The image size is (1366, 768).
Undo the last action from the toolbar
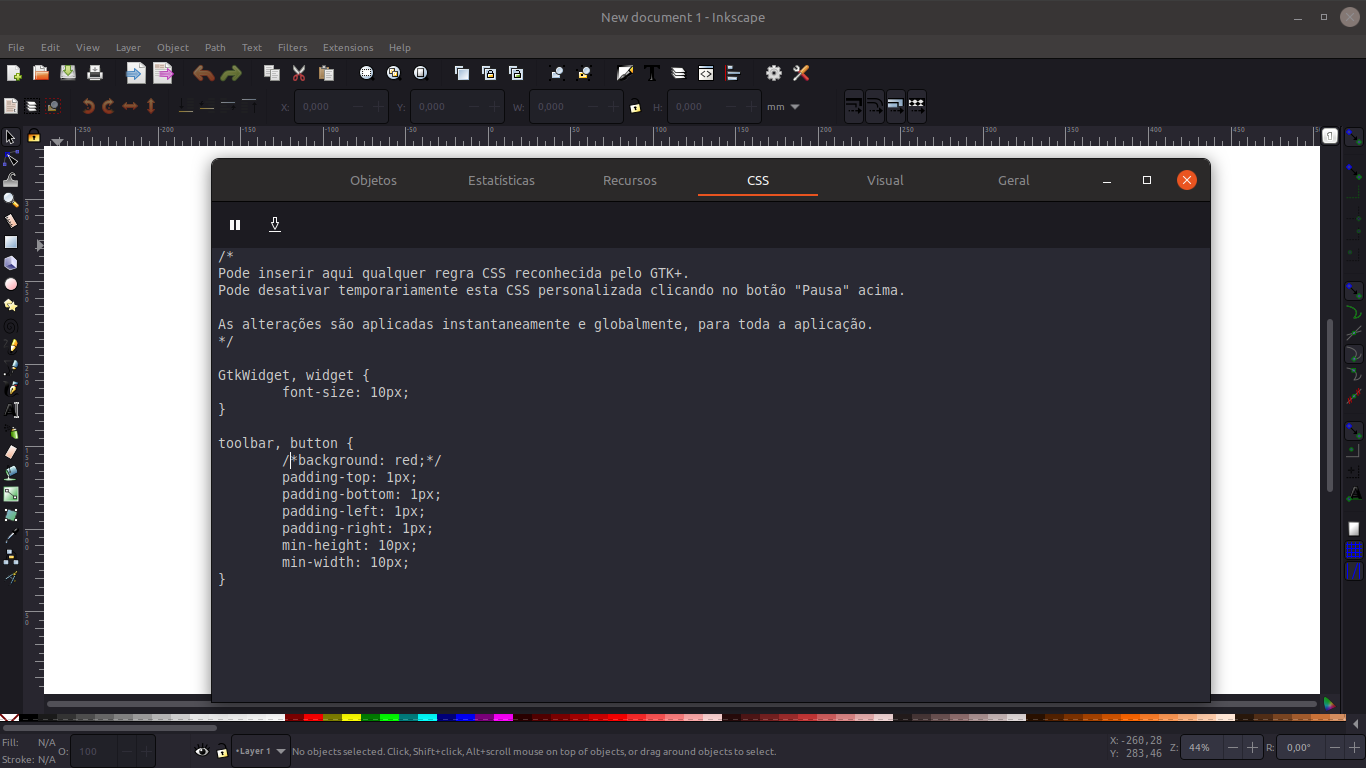[x=204, y=73]
